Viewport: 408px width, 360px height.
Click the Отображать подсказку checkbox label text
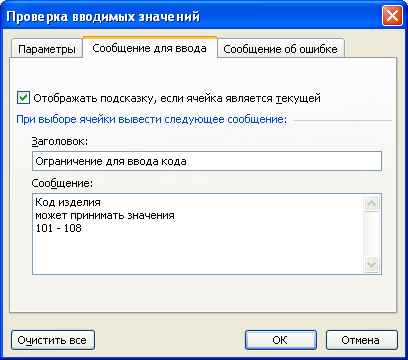(x=177, y=98)
